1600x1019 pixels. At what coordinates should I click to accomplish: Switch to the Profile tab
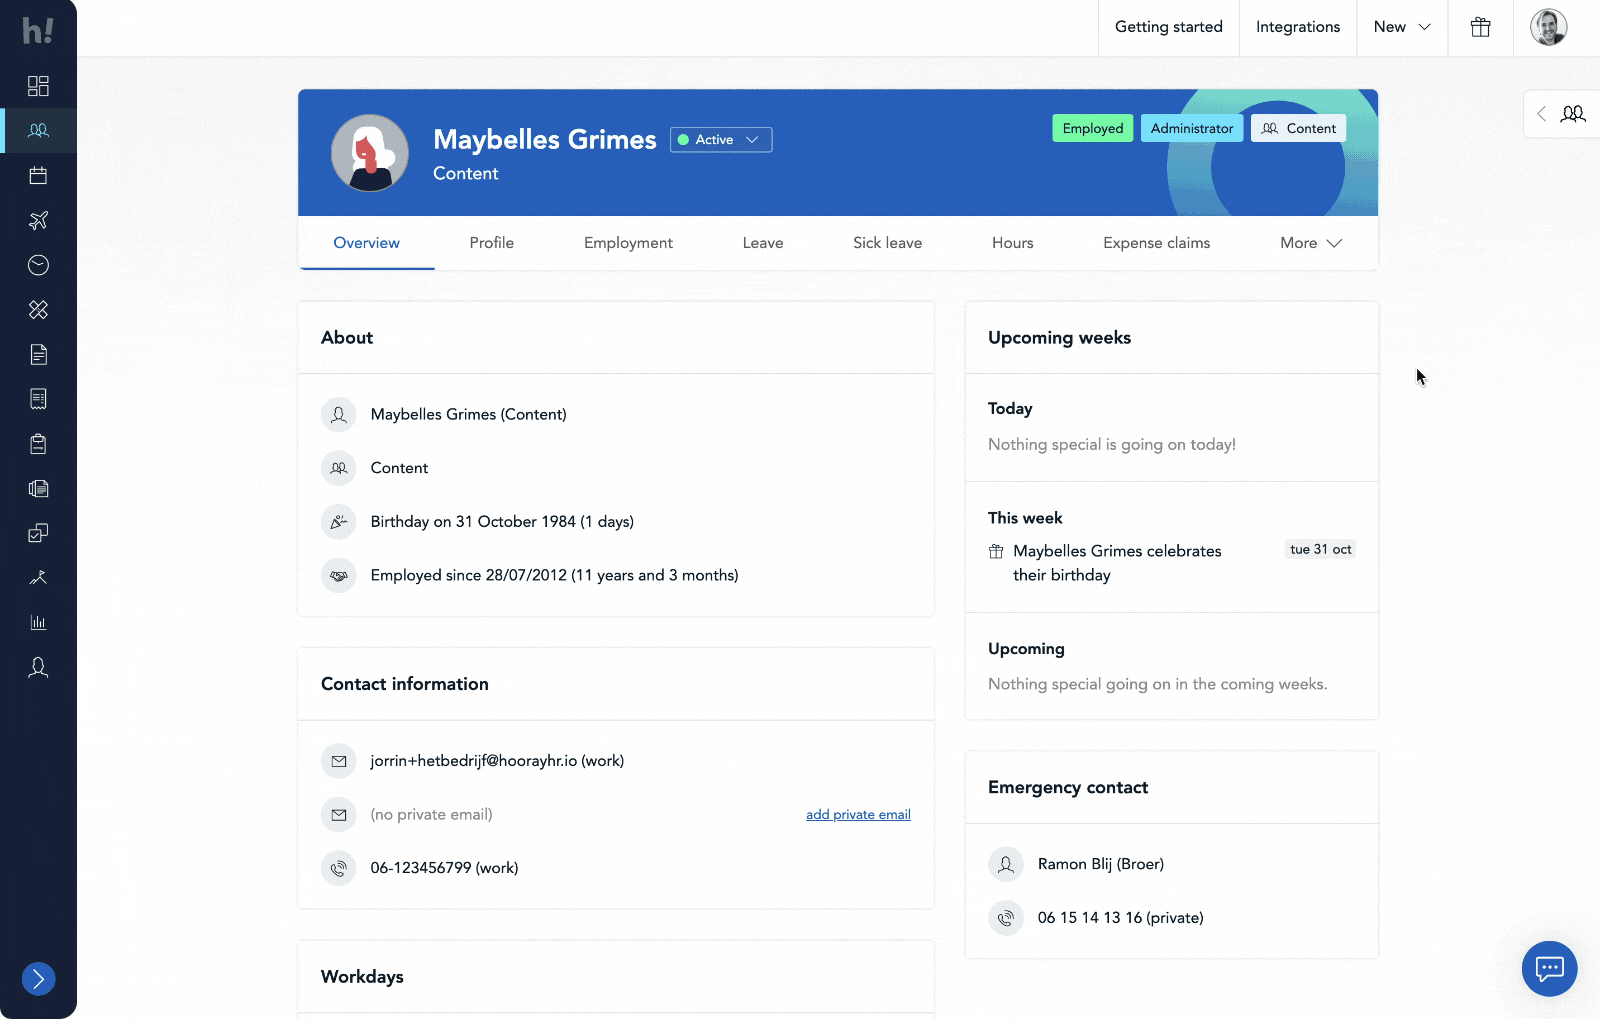pyautogui.click(x=491, y=243)
